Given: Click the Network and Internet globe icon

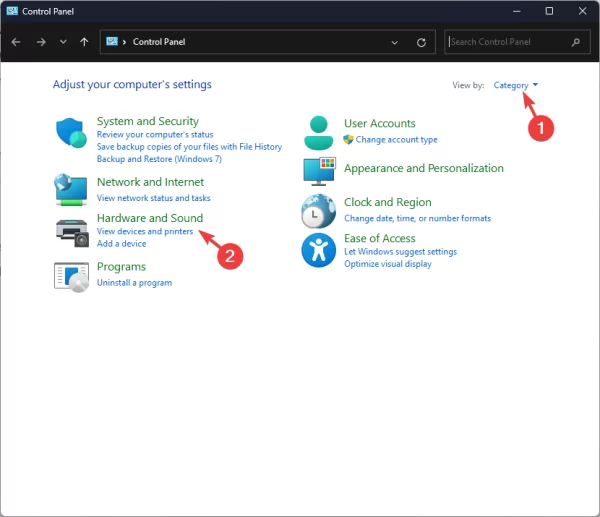Looking at the screenshot, I should pos(71,190).
